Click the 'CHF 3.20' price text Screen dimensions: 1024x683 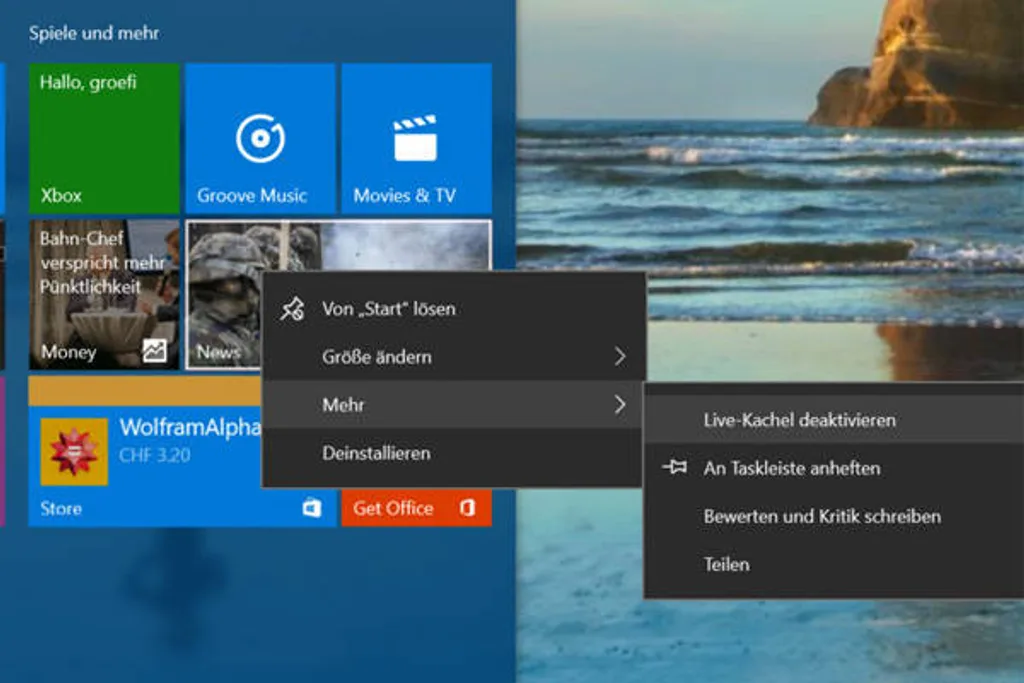[155, 455]
